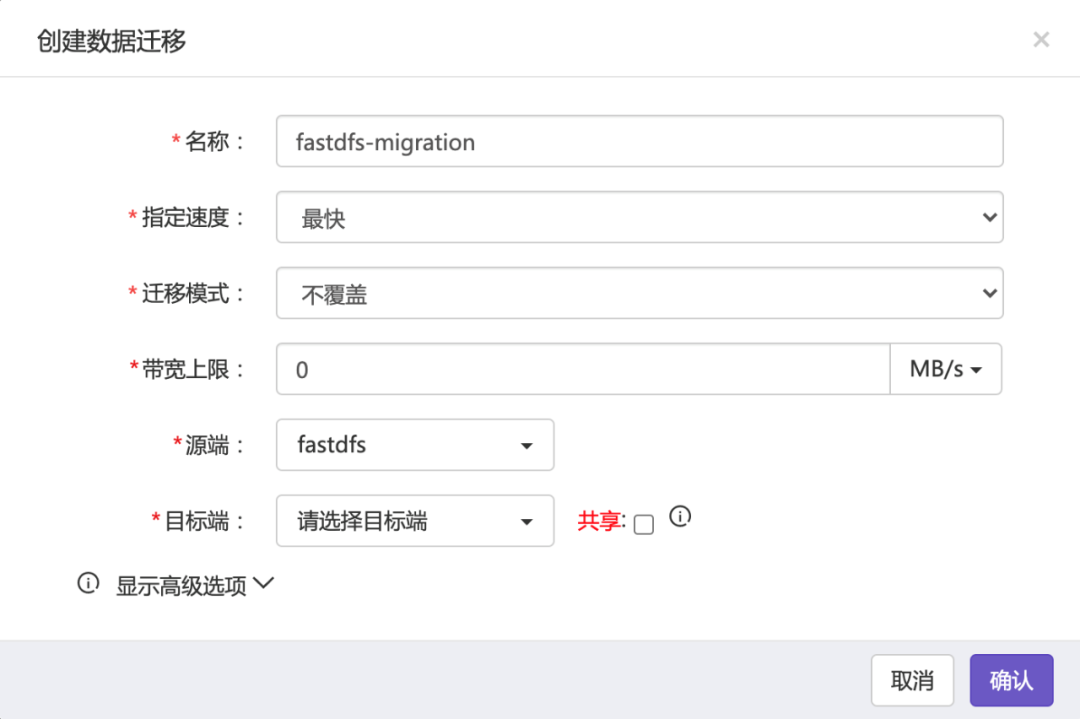1080x719 pixels.
Task: Focus the 名称 field containing fastdfs-migration
Action: pos(639,141)
